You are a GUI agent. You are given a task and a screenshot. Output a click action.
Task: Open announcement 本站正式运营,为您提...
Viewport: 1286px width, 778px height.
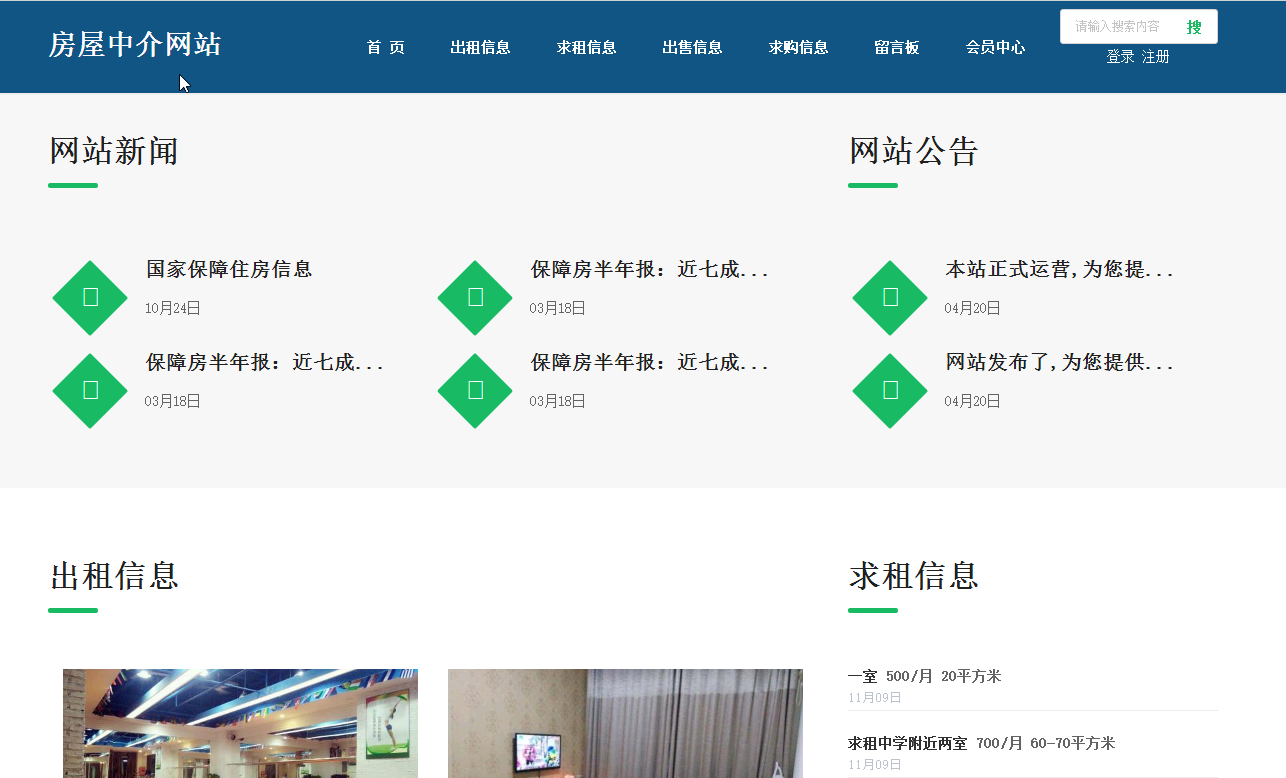[x=1059, y=269]
